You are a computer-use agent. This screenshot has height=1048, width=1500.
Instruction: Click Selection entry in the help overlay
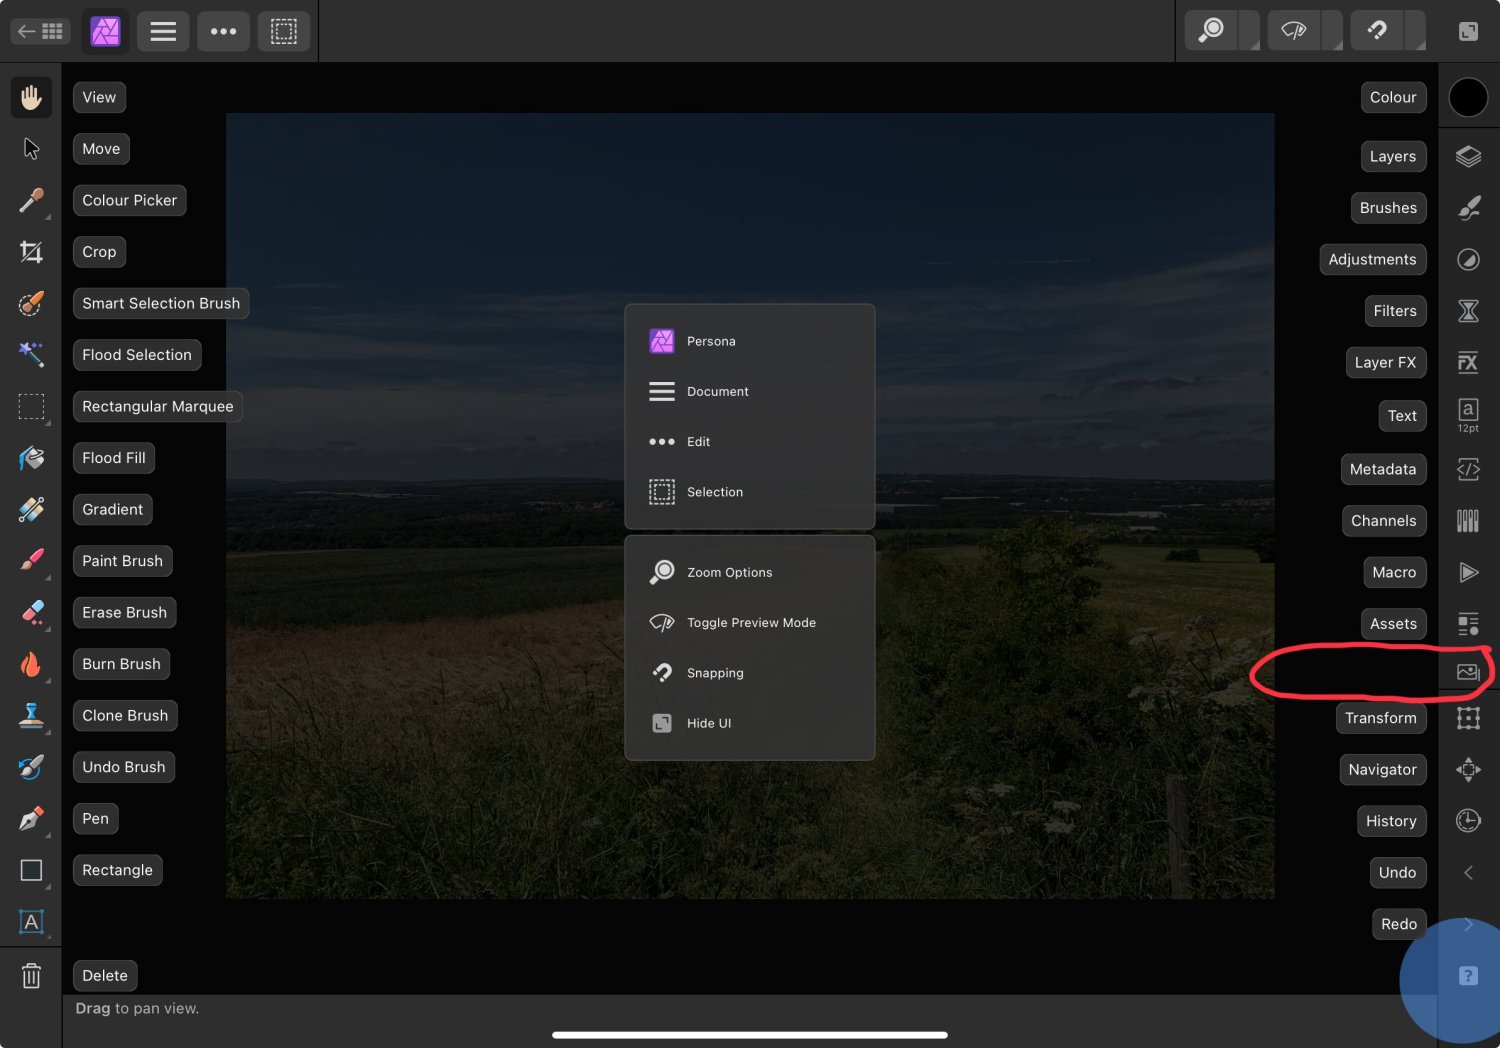714,492
